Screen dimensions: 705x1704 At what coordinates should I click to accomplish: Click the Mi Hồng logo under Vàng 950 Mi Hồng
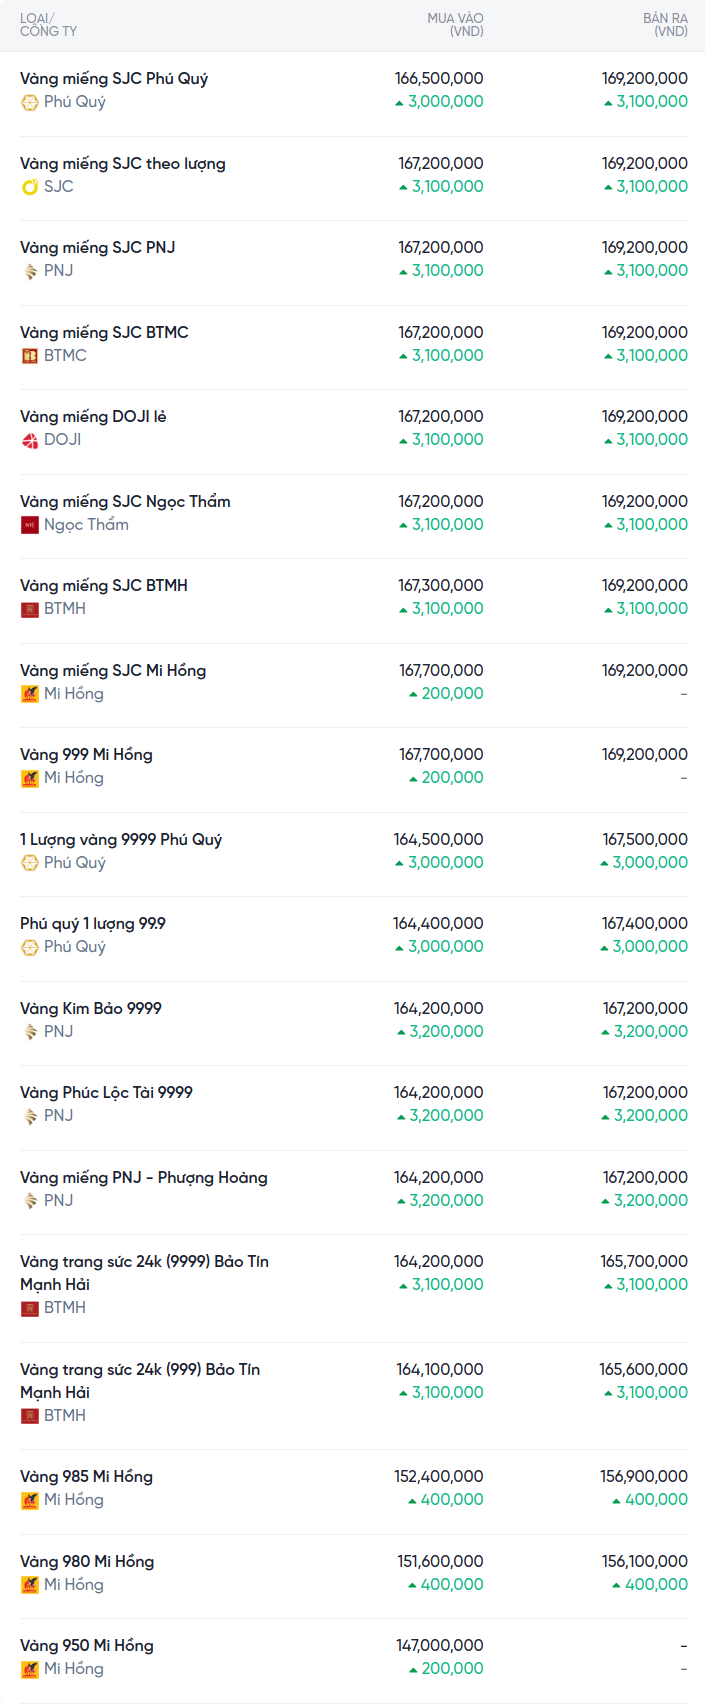[x=30, y=1669]
